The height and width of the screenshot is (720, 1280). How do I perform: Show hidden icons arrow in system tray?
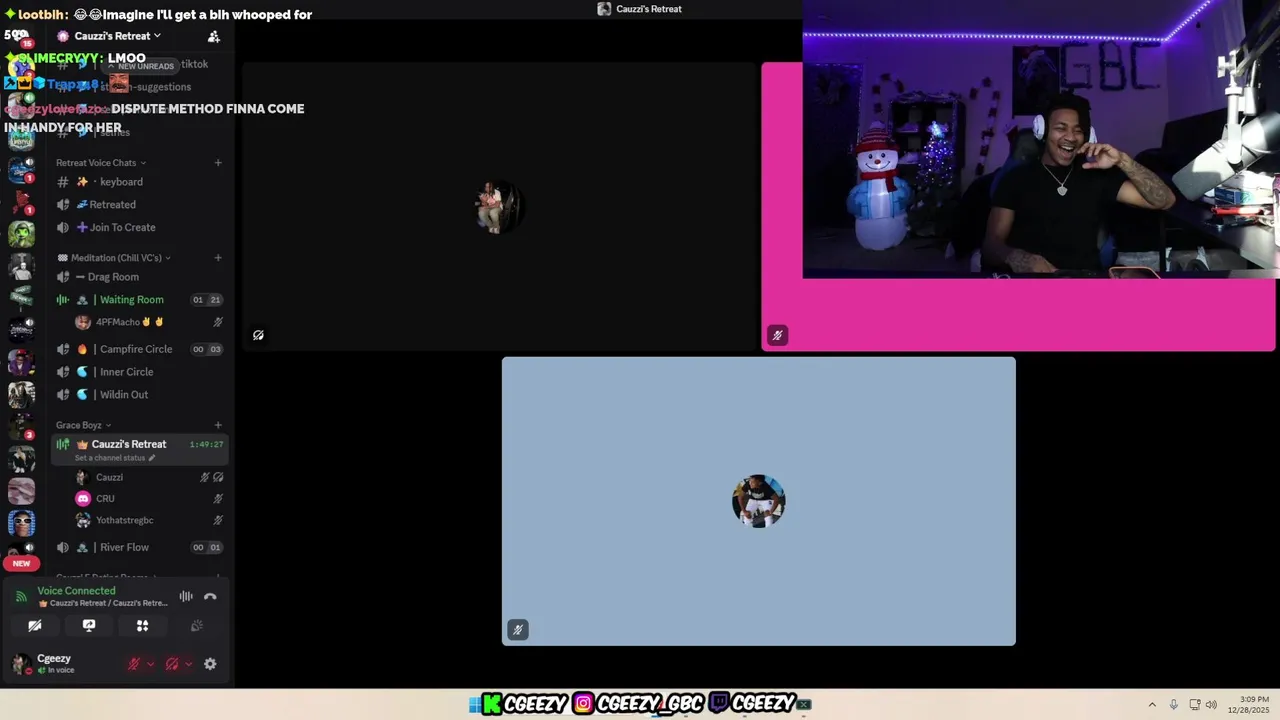point(1152,704)
